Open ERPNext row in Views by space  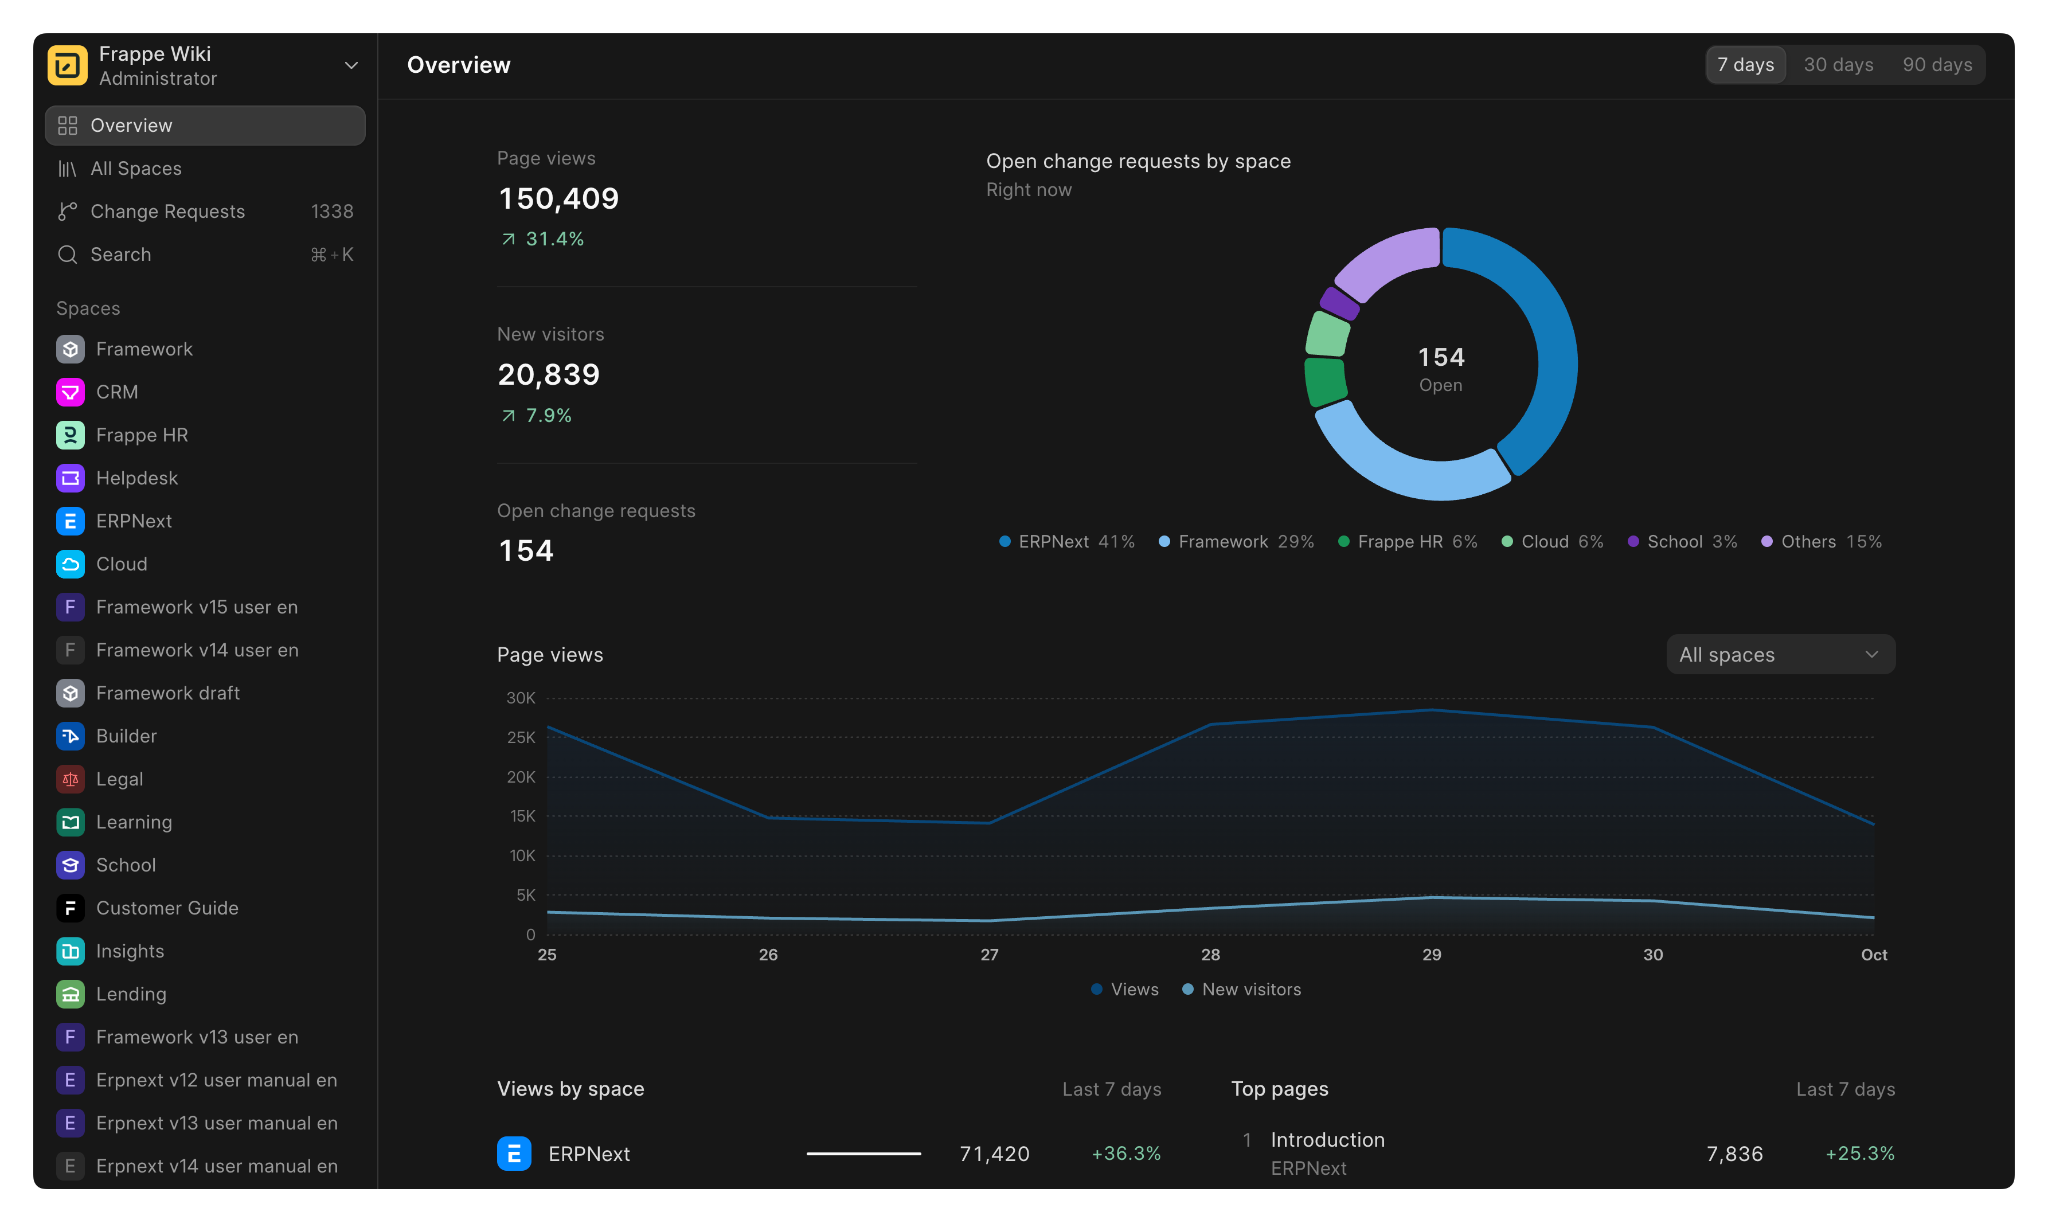829,1154
